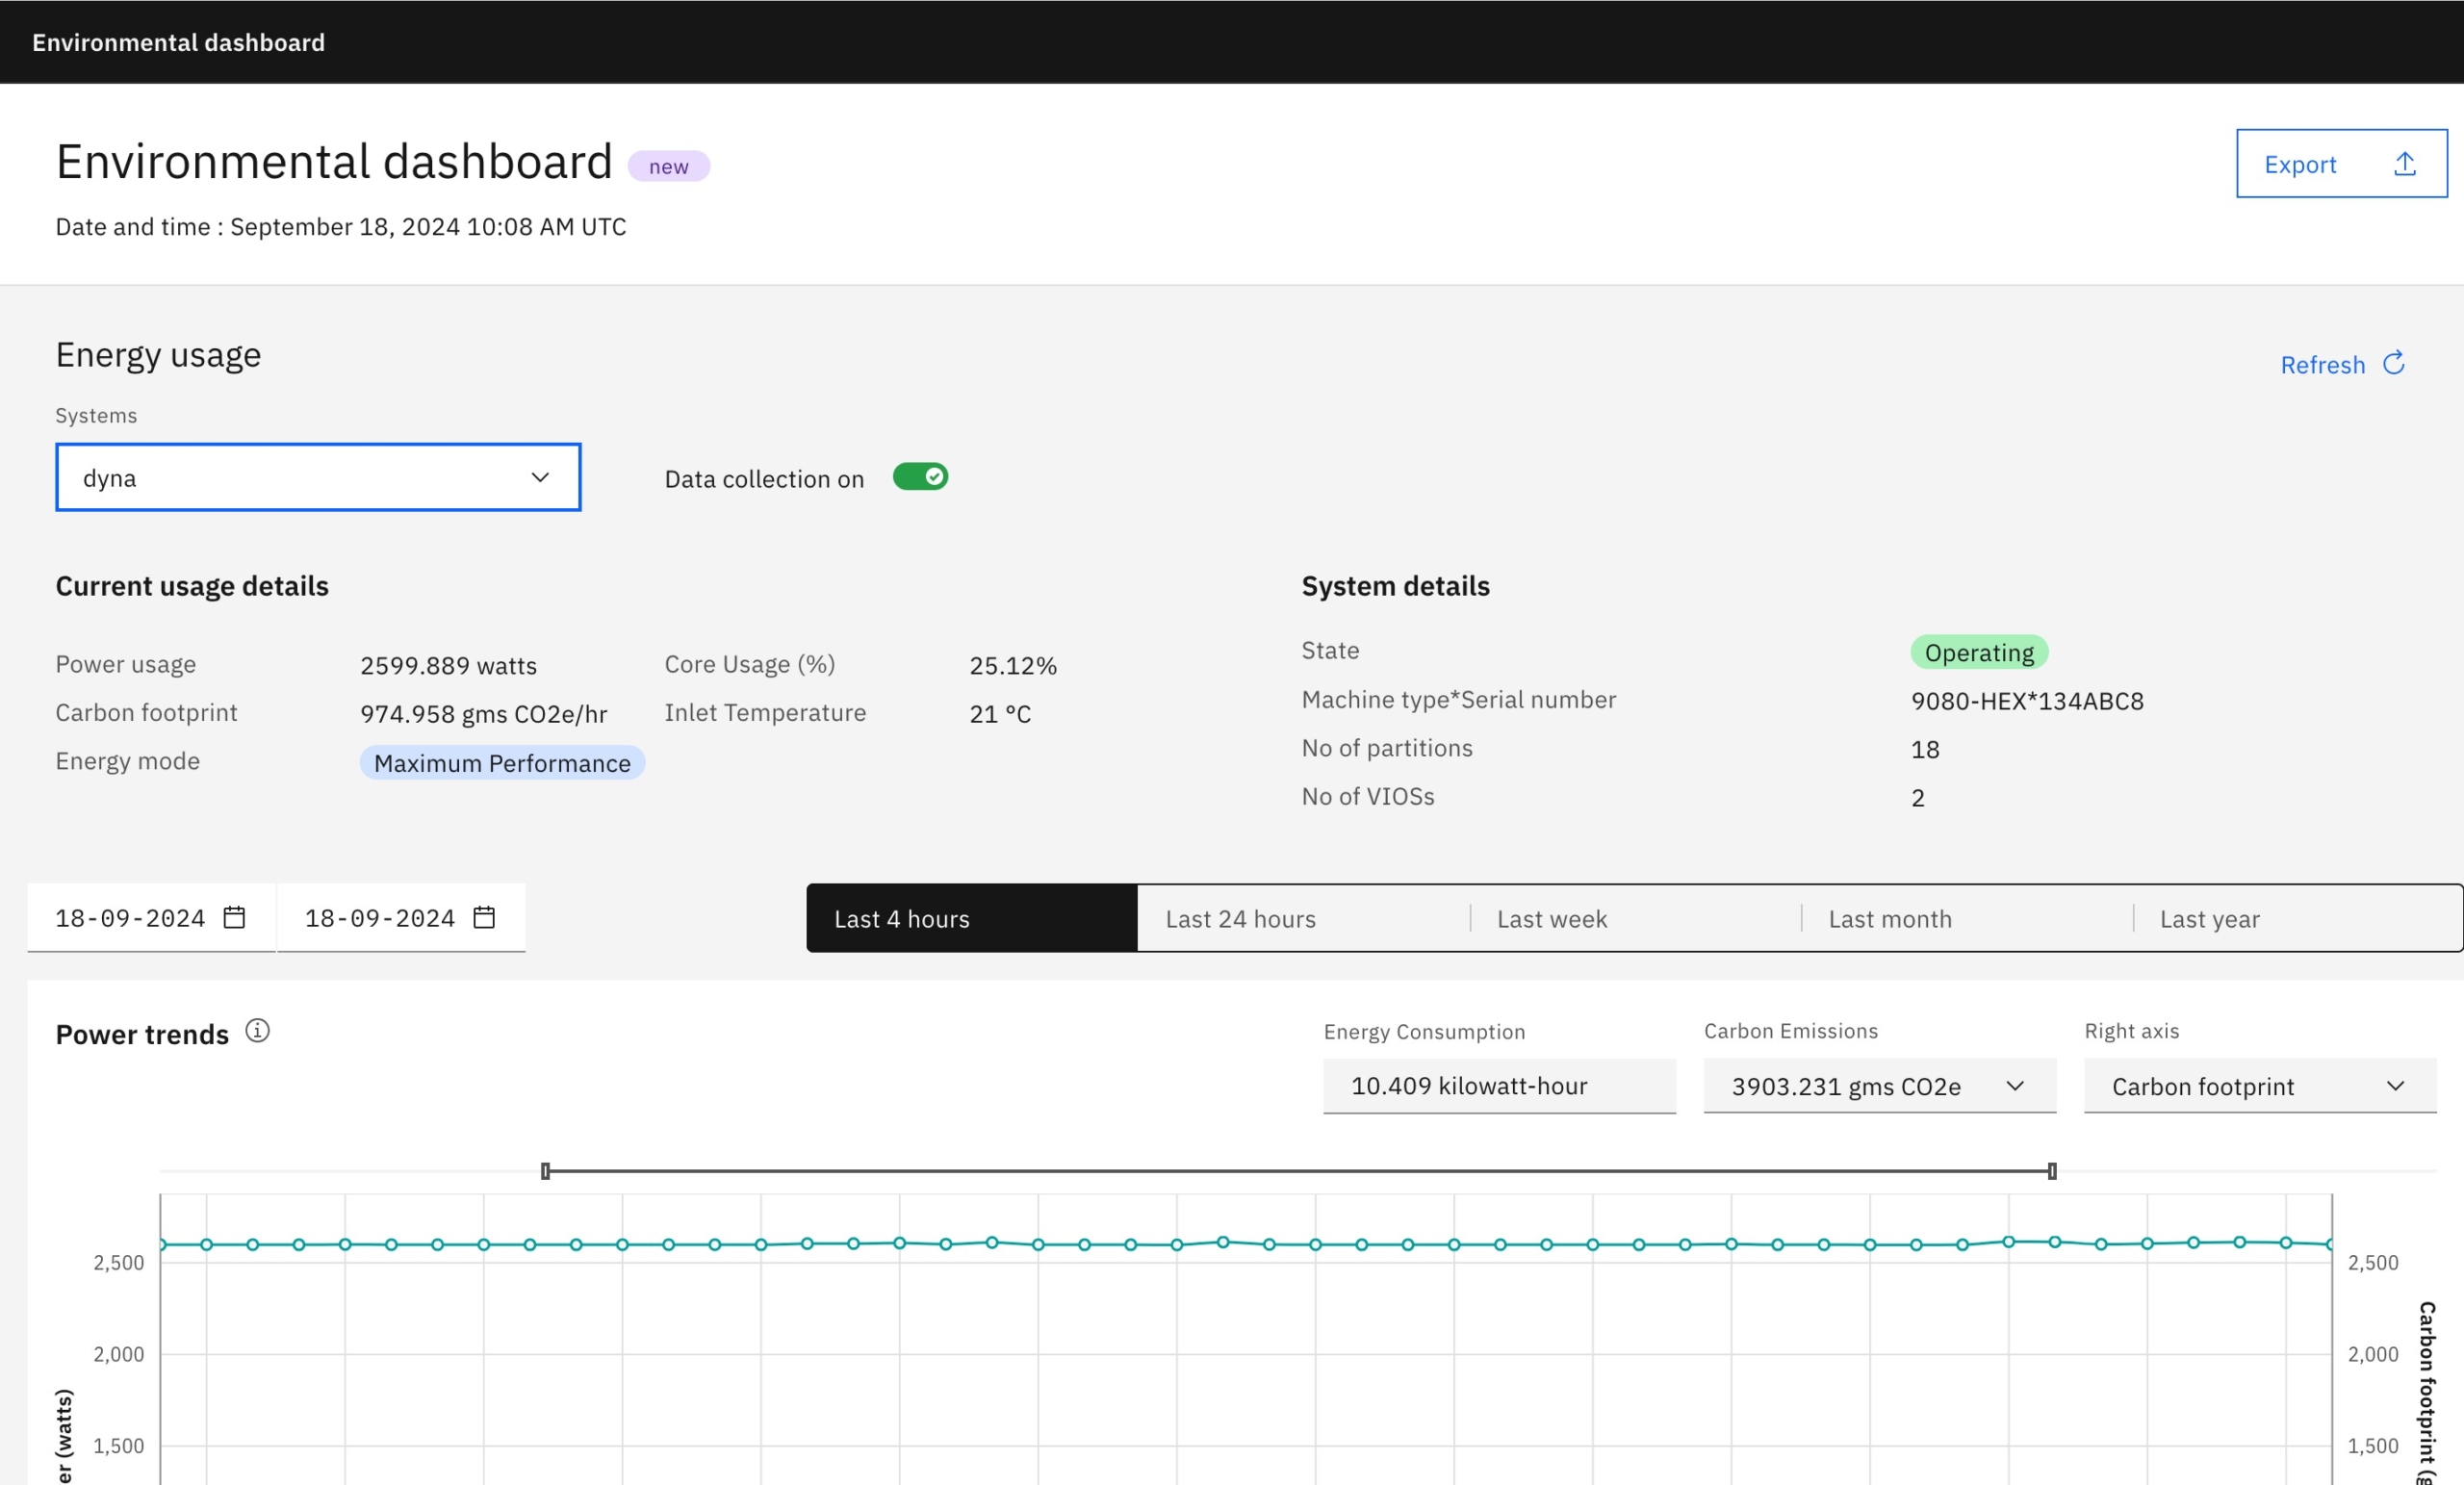Click the new badge beside the title
Screen dimensions: 2464x1485
tap(668, 166)
